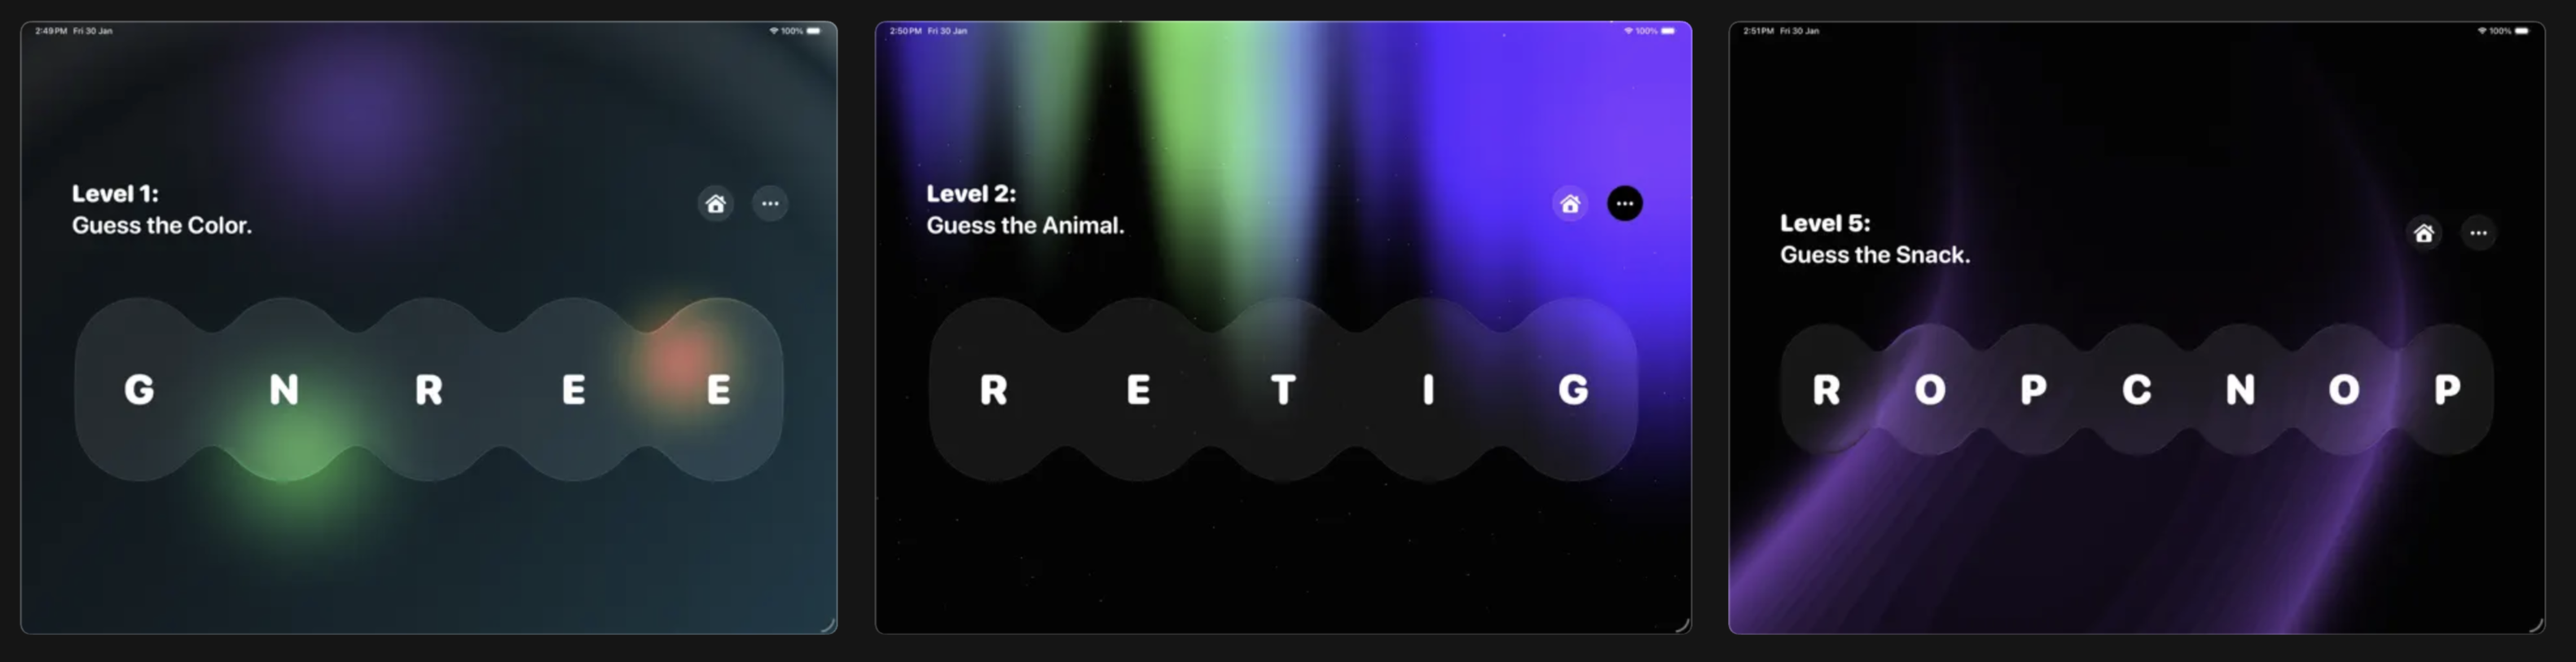The image size is (2576, 662).
Task: Select the last letter P in Level 5
Action: [x=2447, y=389]
